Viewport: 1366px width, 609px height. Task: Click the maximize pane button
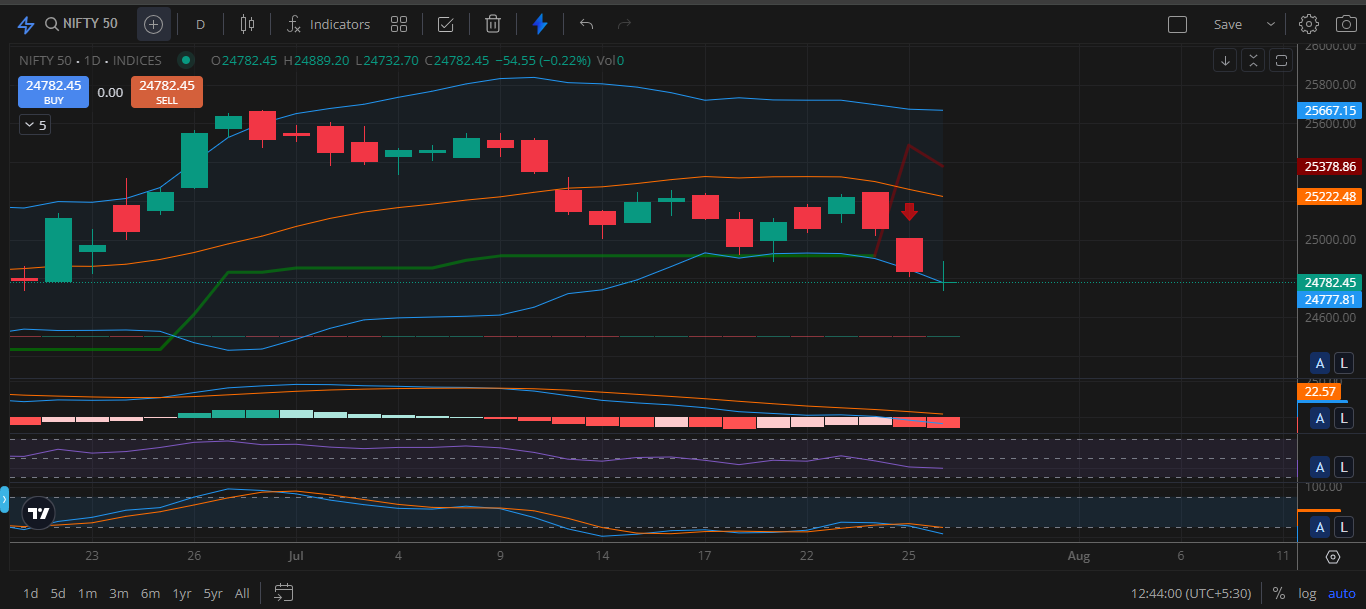(x=1281, y=61)
